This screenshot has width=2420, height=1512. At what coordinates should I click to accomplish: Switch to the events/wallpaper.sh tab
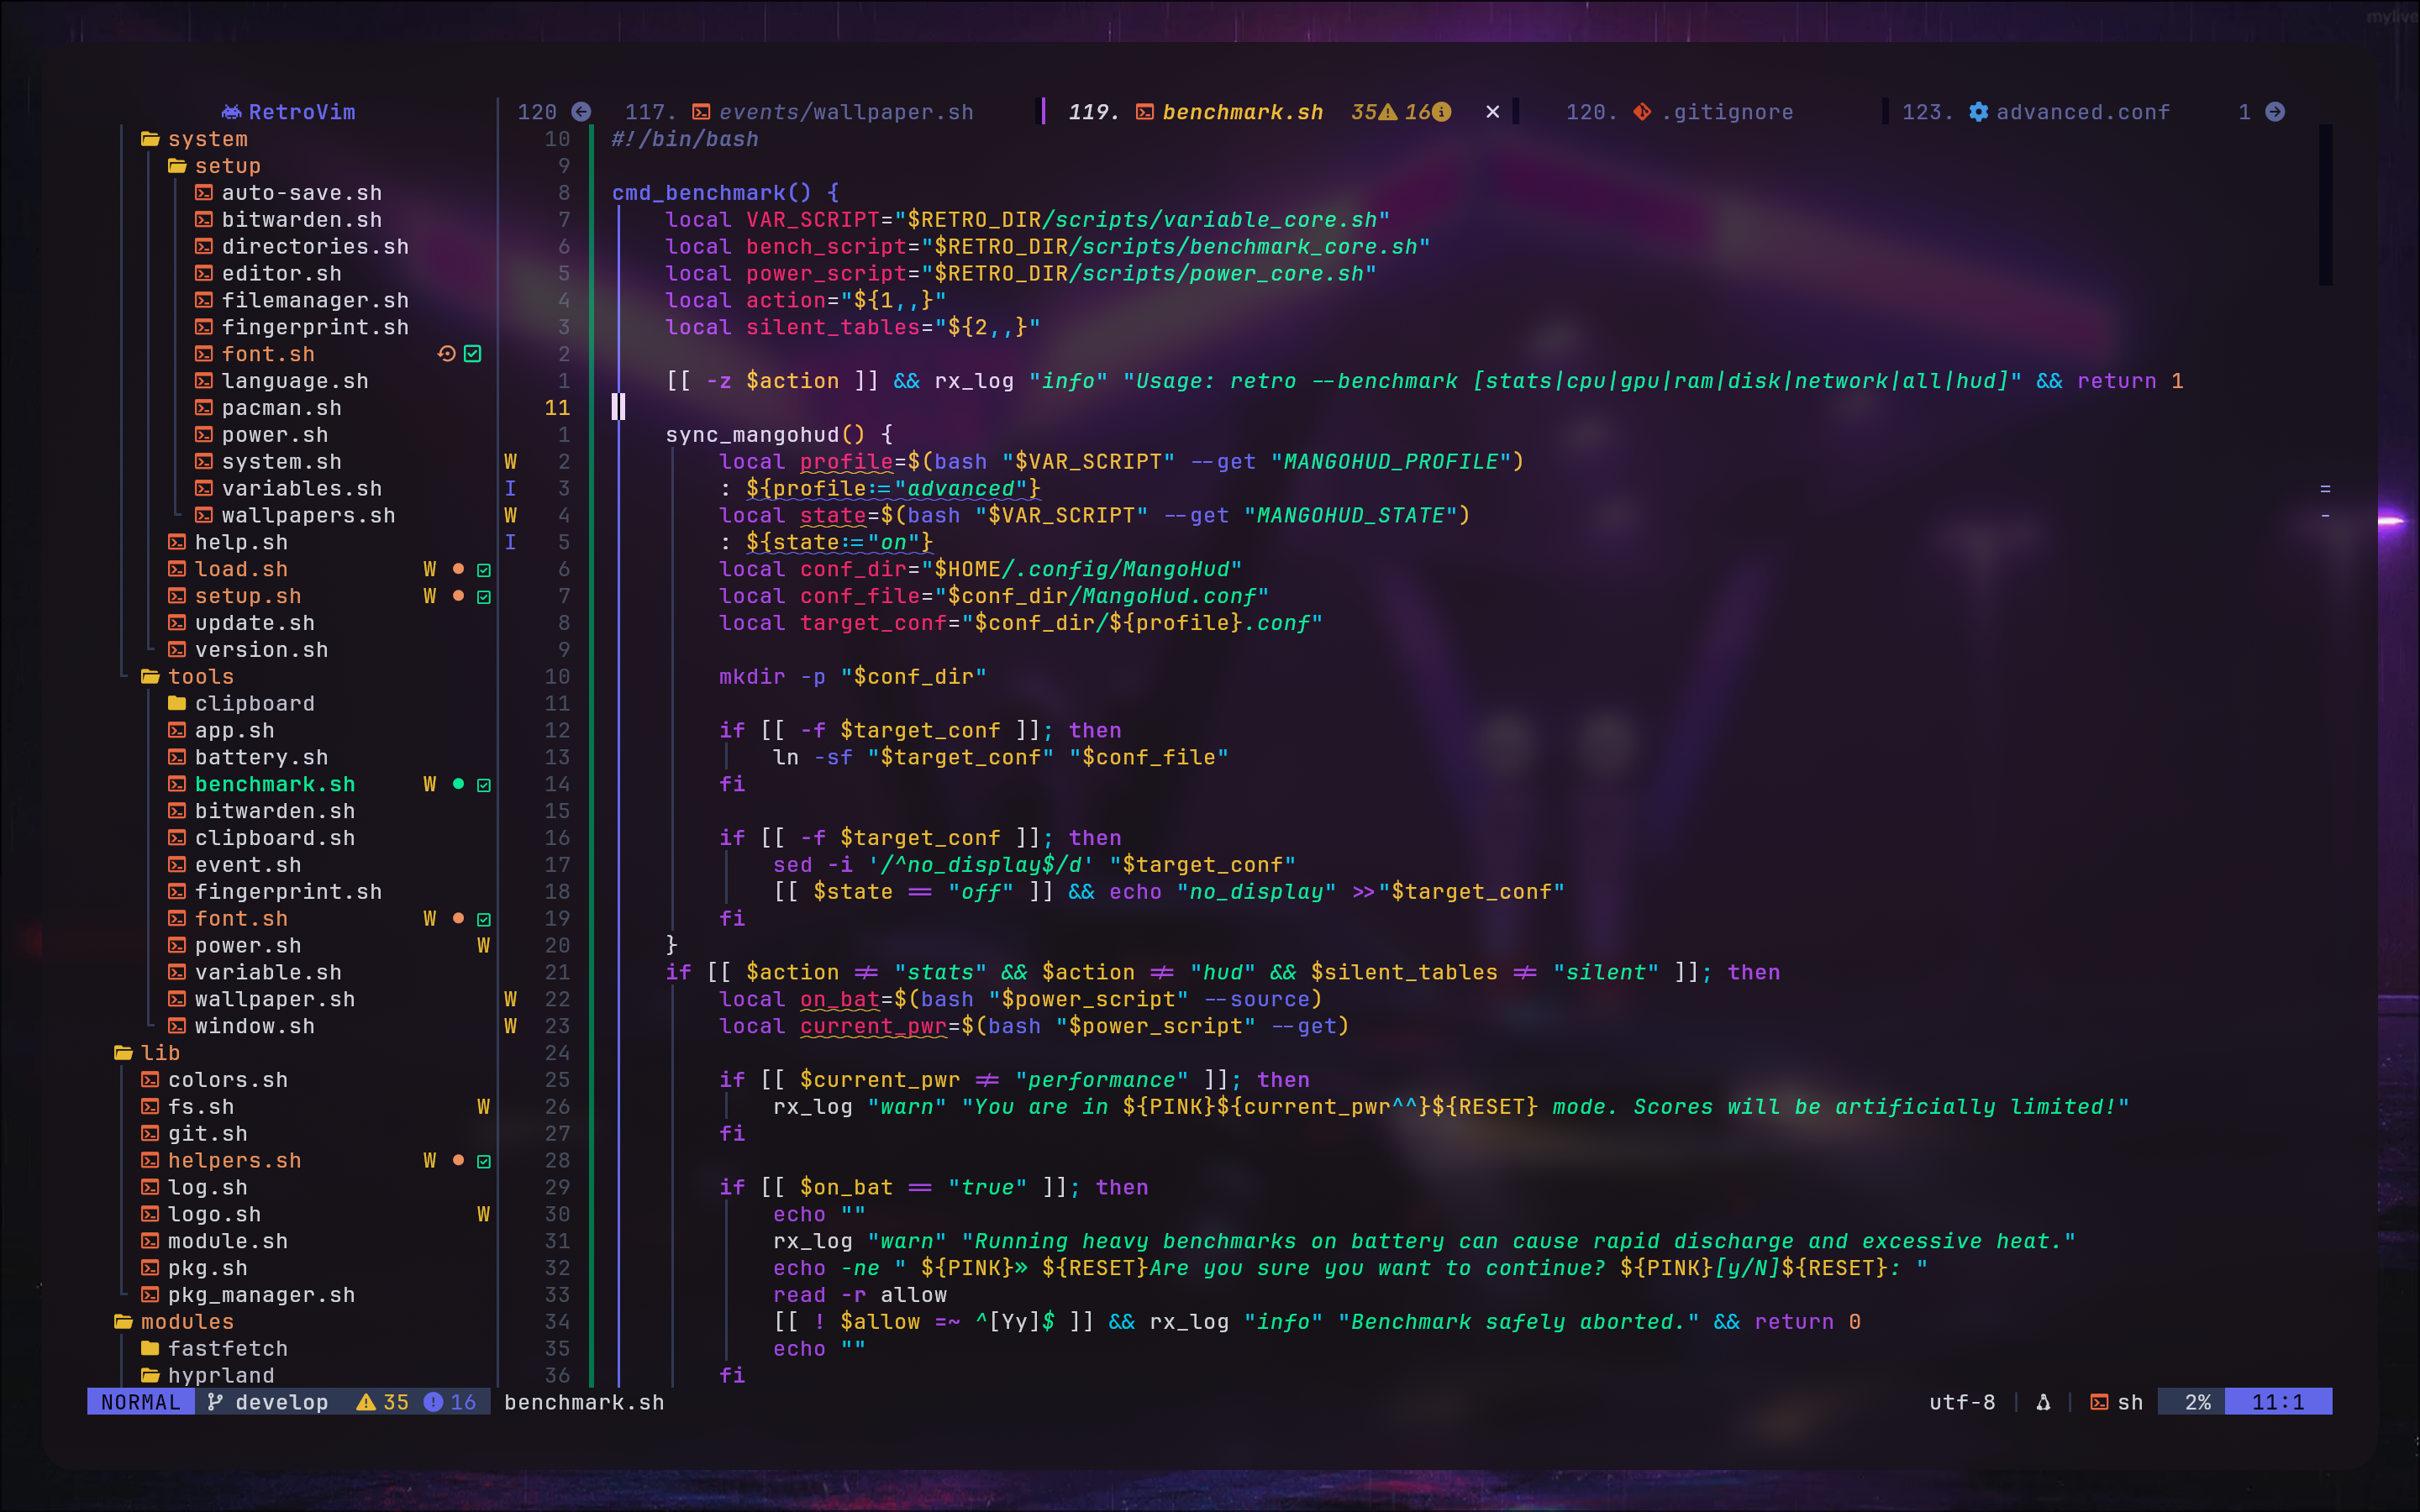(x=845, y=112)
